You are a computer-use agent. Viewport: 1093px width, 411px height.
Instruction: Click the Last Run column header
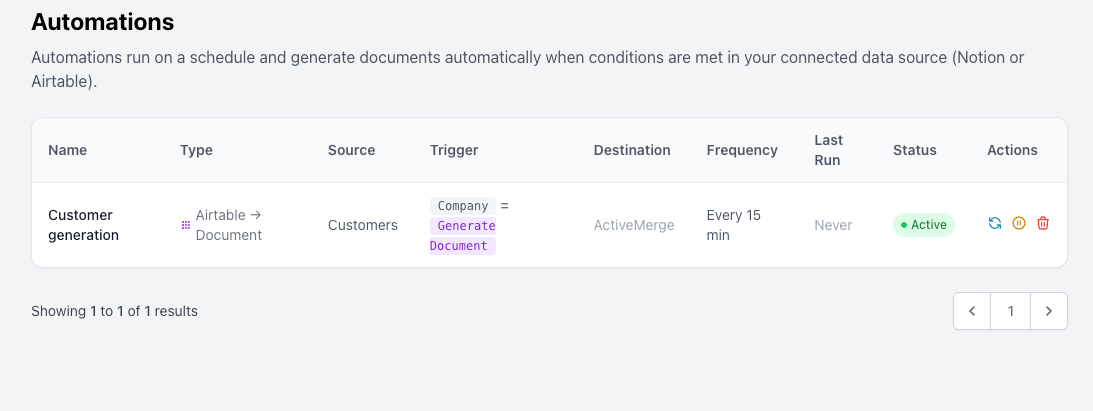(829, 150)
